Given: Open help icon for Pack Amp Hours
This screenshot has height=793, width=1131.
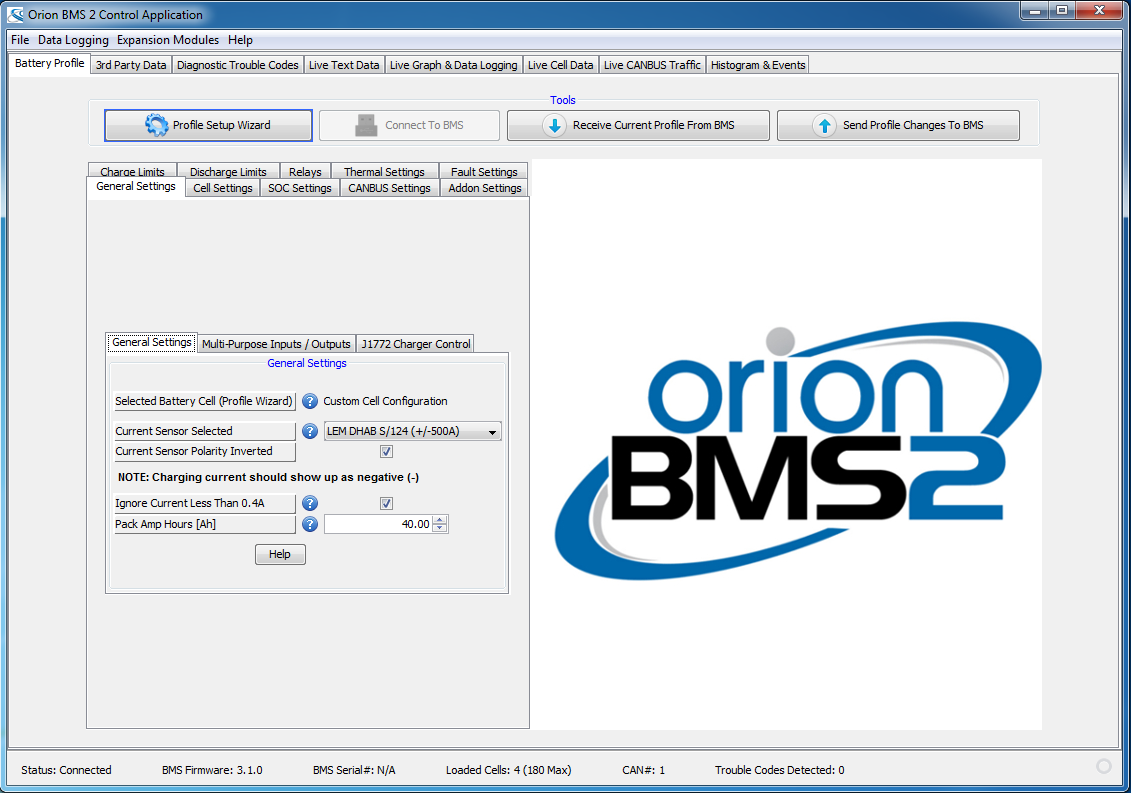Looking at the screenshot, I should (309, 524).
